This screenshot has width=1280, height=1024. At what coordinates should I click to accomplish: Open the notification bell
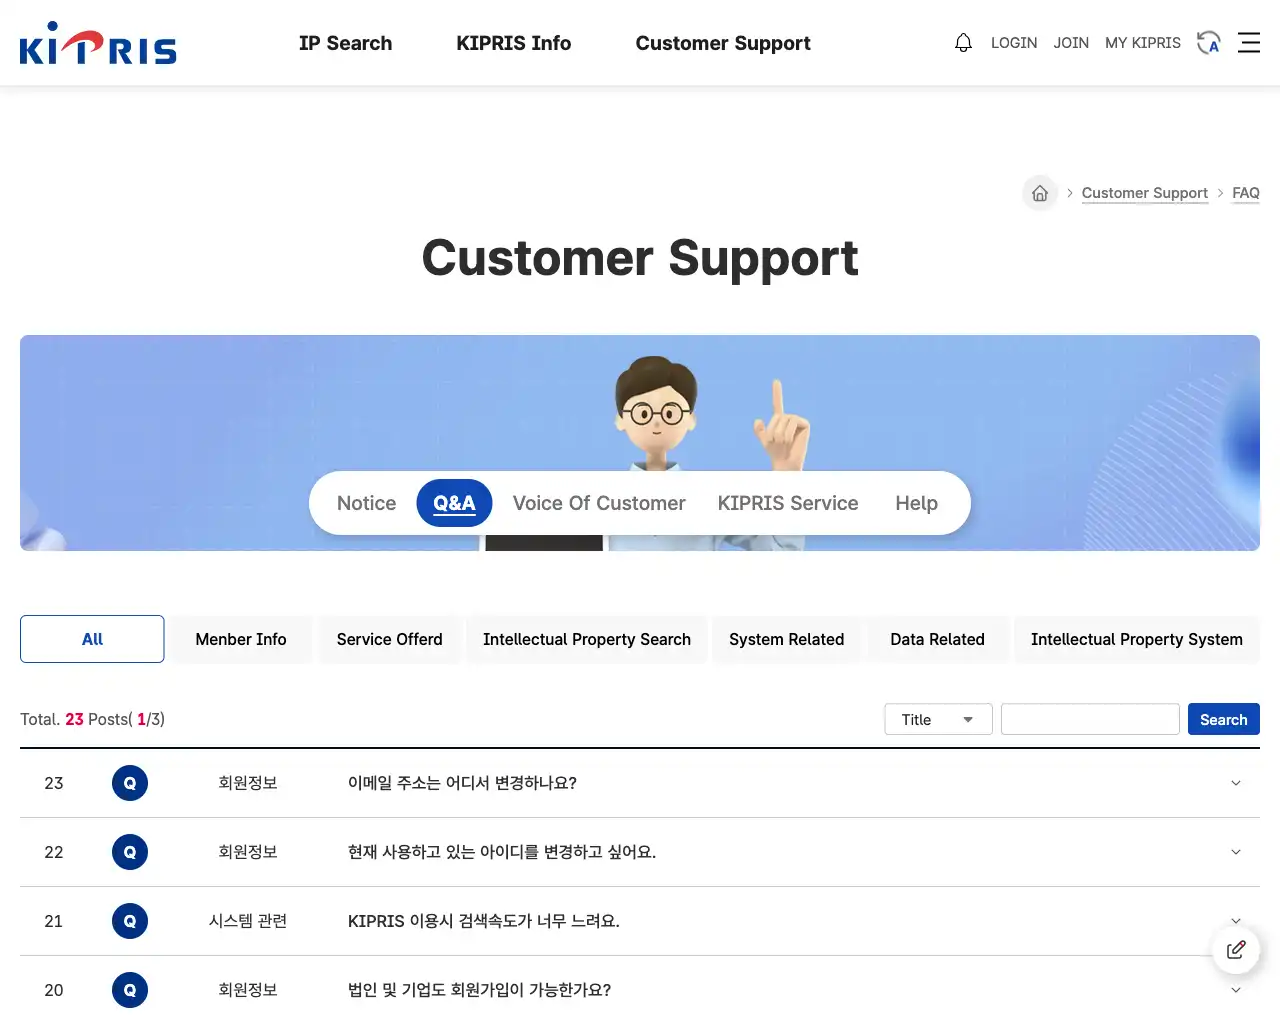point(963,43)
